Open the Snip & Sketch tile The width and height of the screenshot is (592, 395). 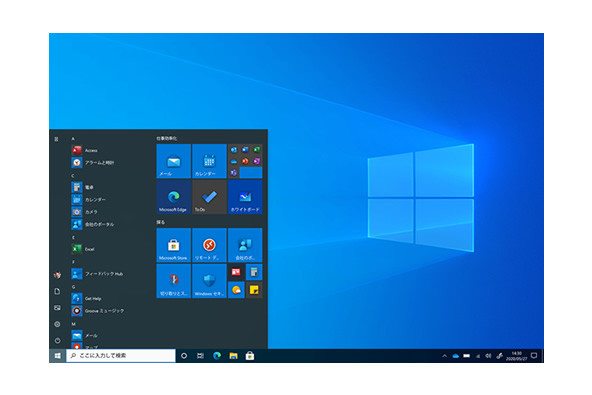click(174, 281)
